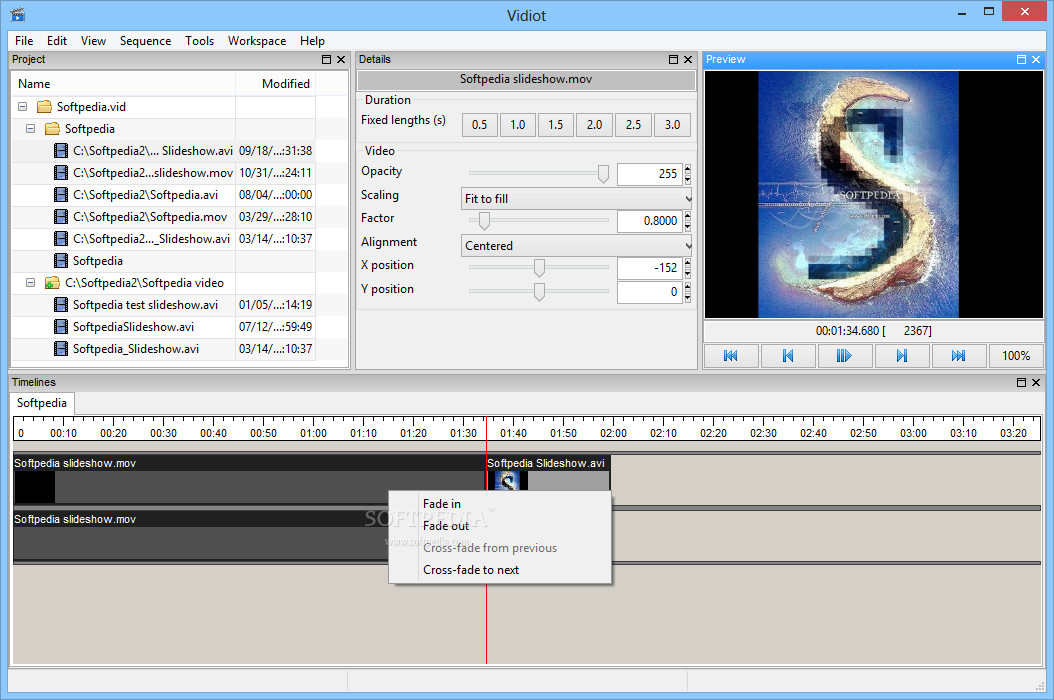Open the File menu
The image size is (1054, 700).
click(24, 41)
